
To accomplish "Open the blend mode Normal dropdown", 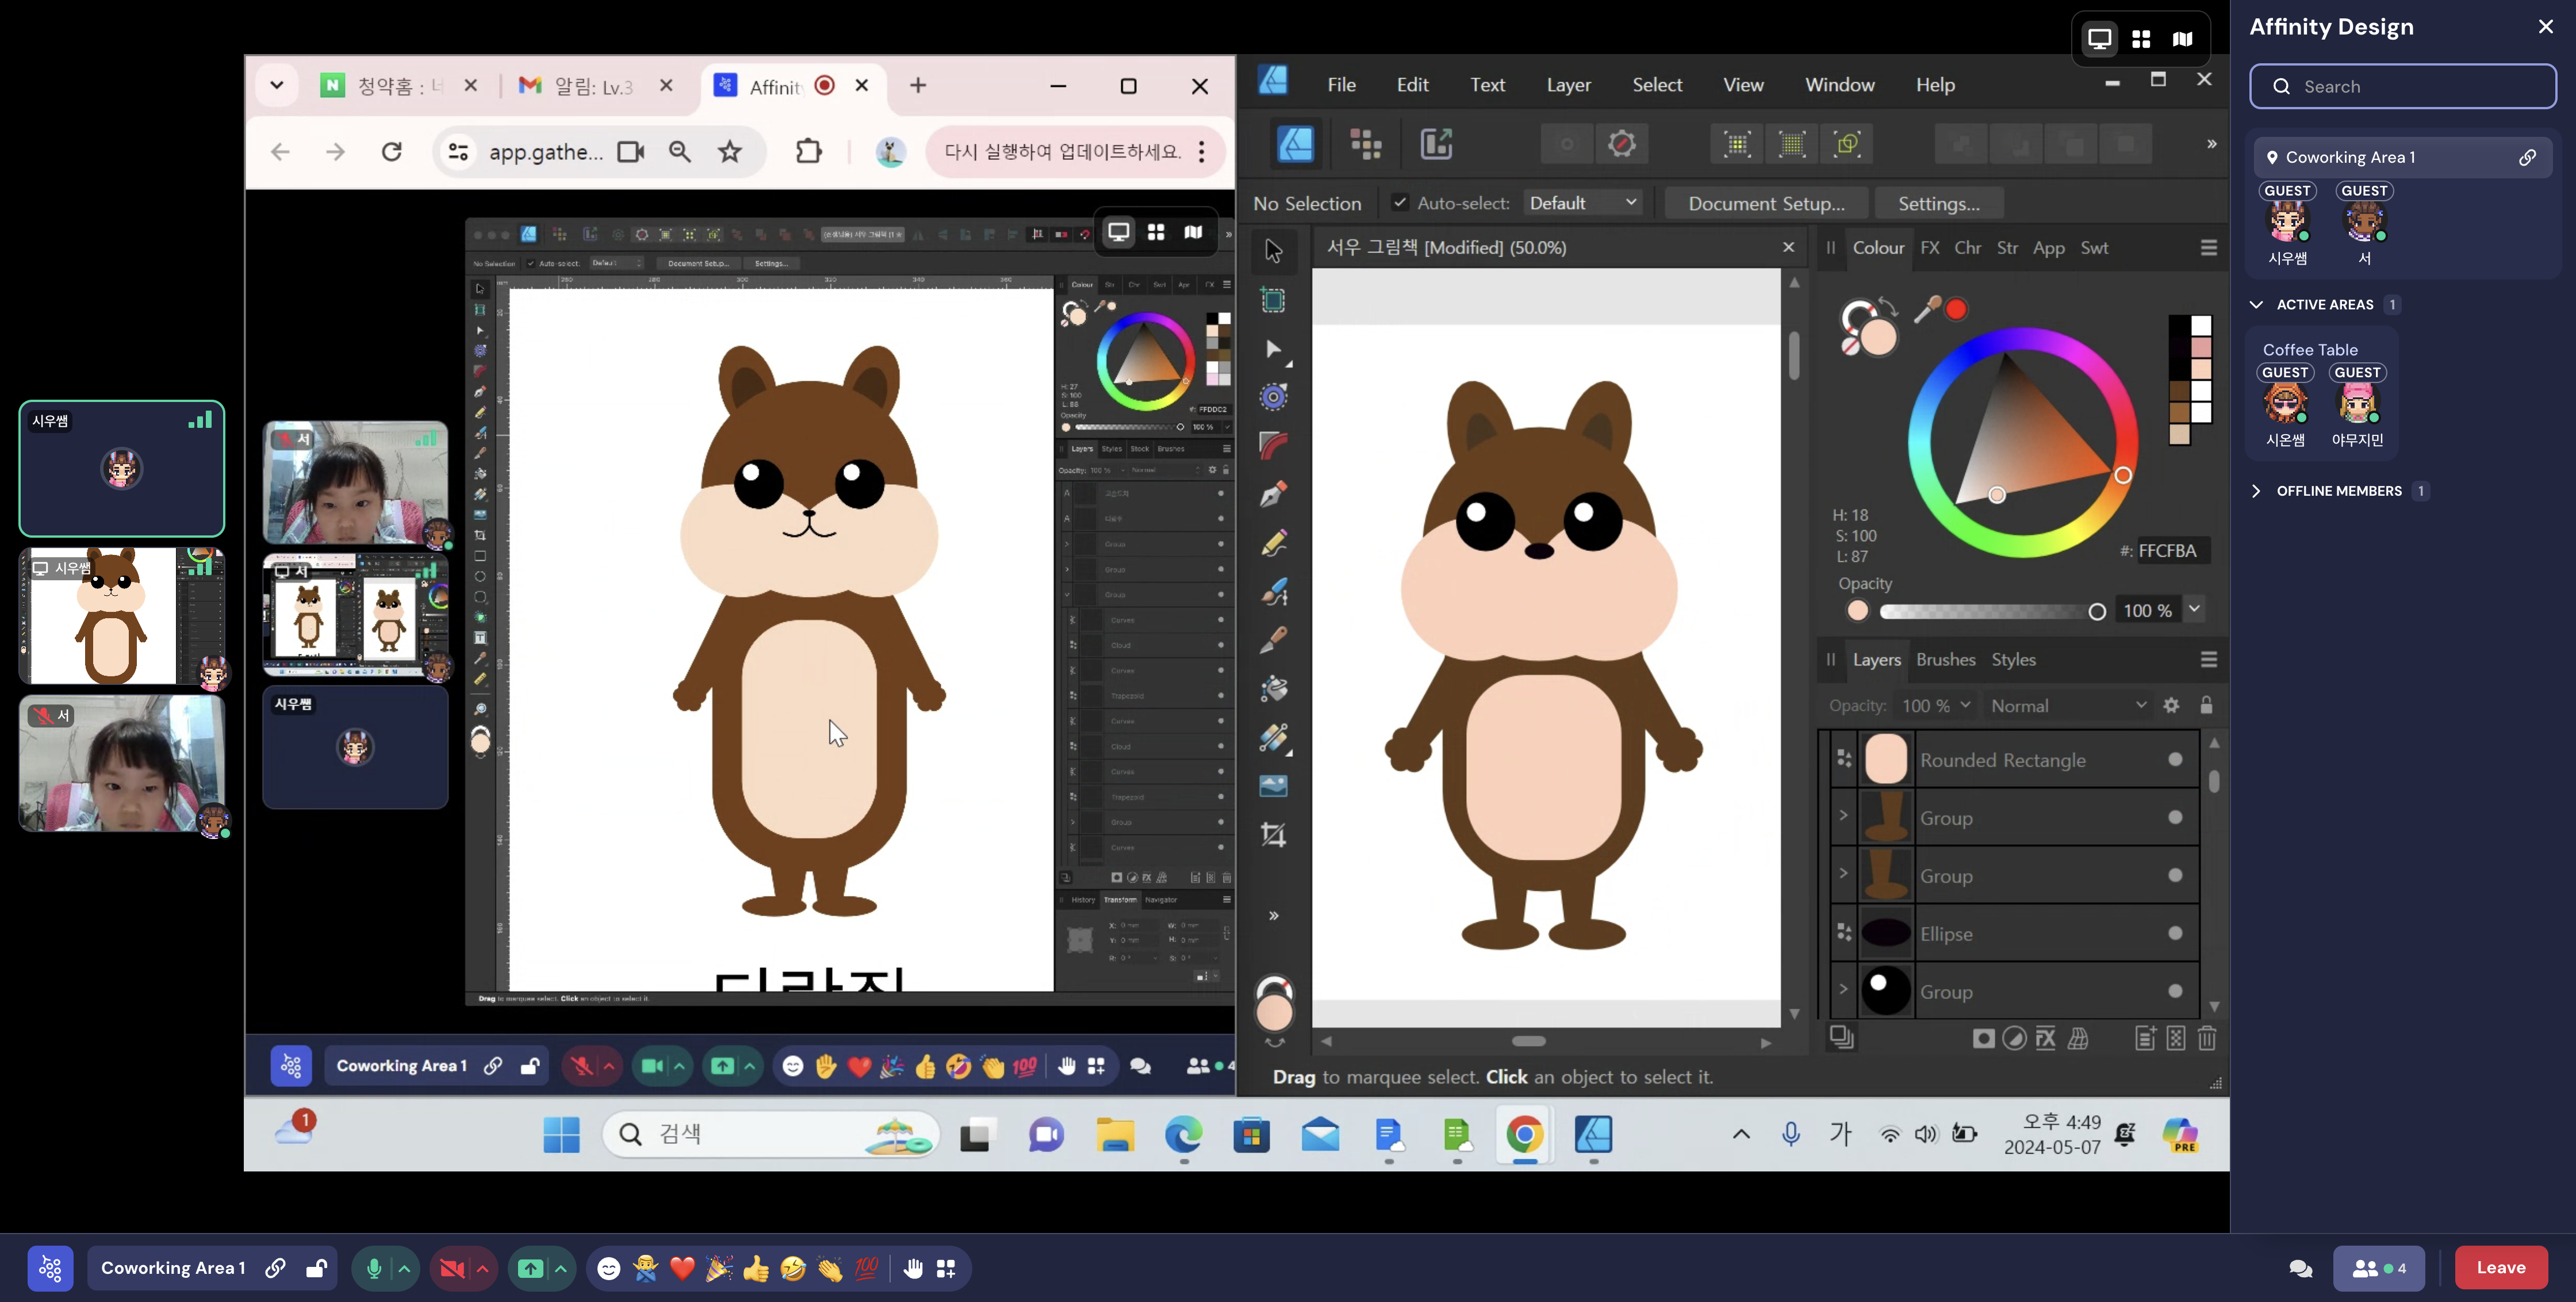I will click(2068, 706).
